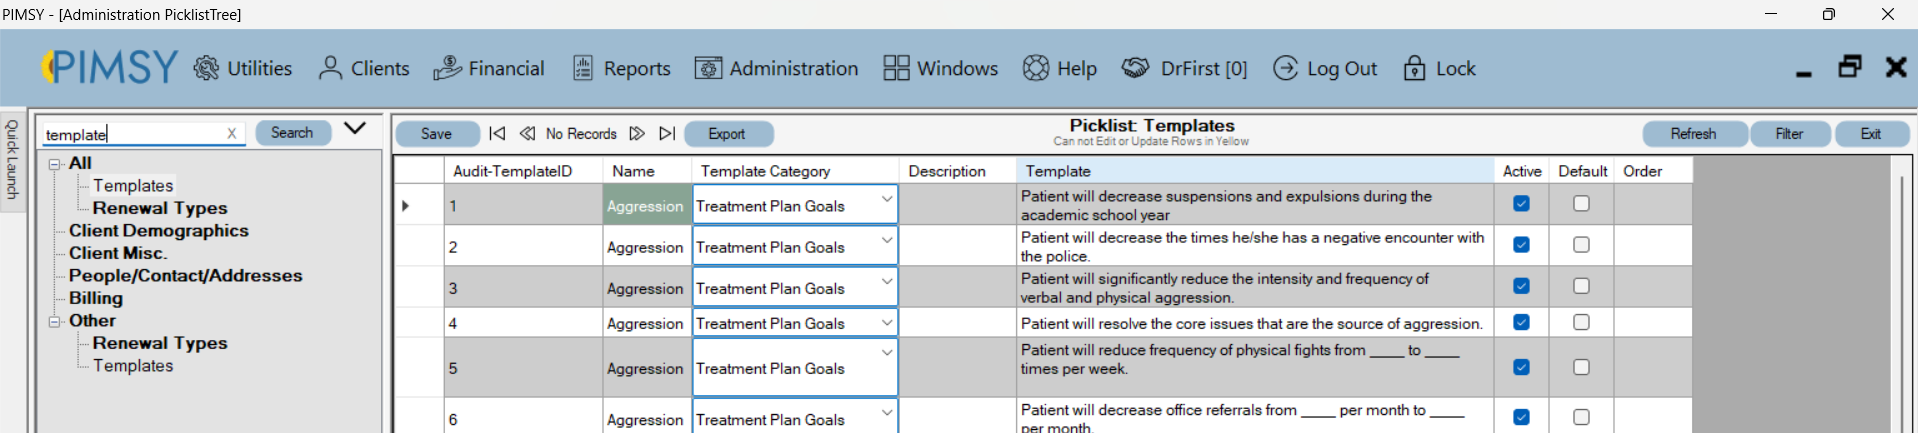Open the Windows menu

click(940, 68)
